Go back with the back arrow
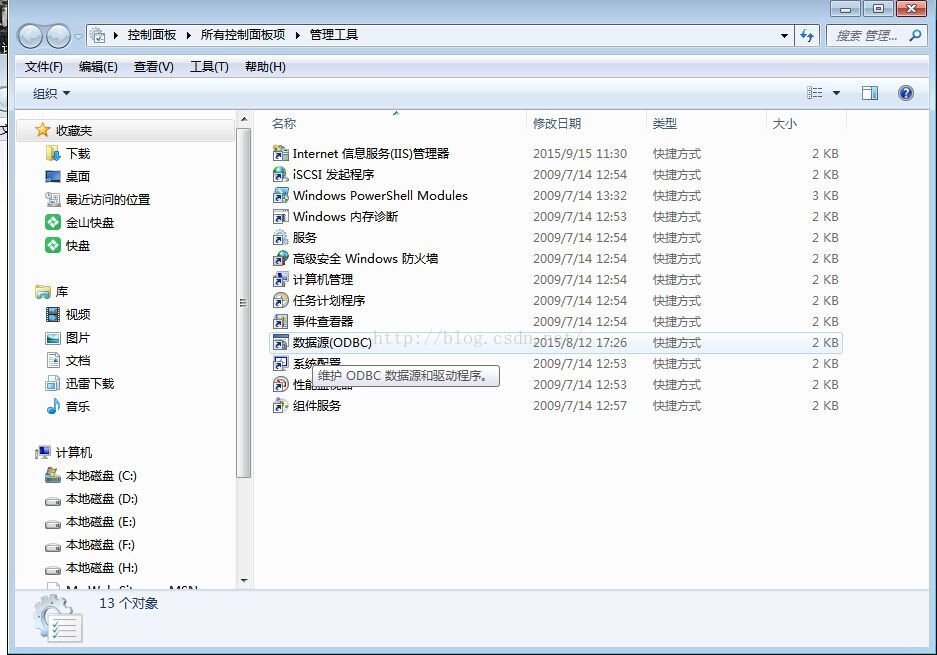 (x=30, y=36)
